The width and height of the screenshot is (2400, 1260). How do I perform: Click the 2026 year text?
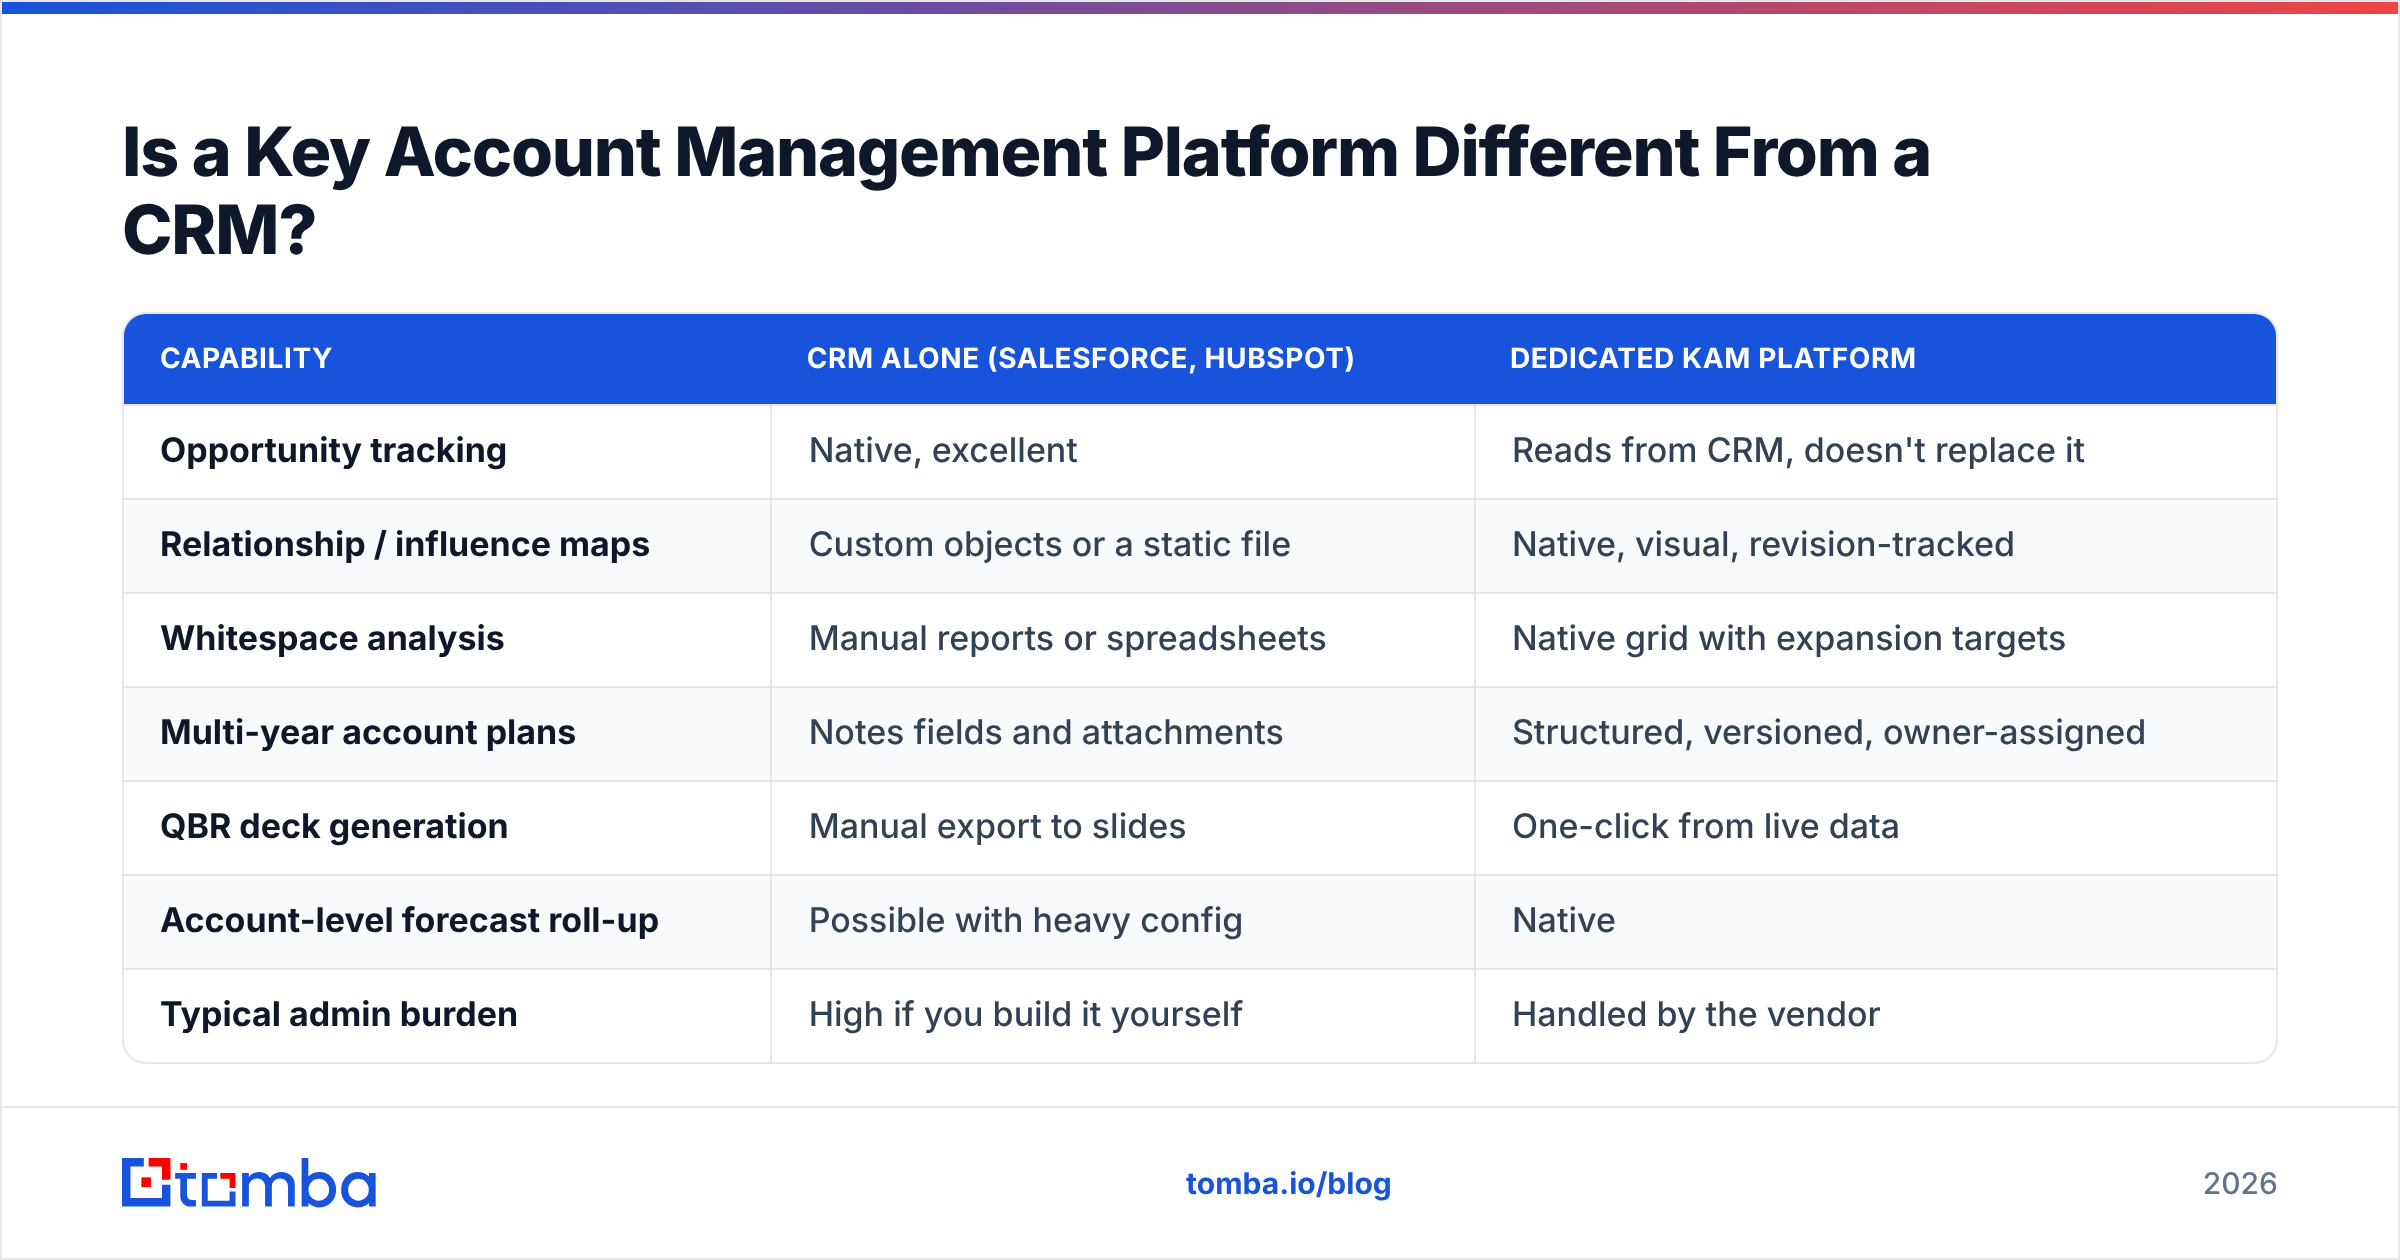click(2240, 1184)
